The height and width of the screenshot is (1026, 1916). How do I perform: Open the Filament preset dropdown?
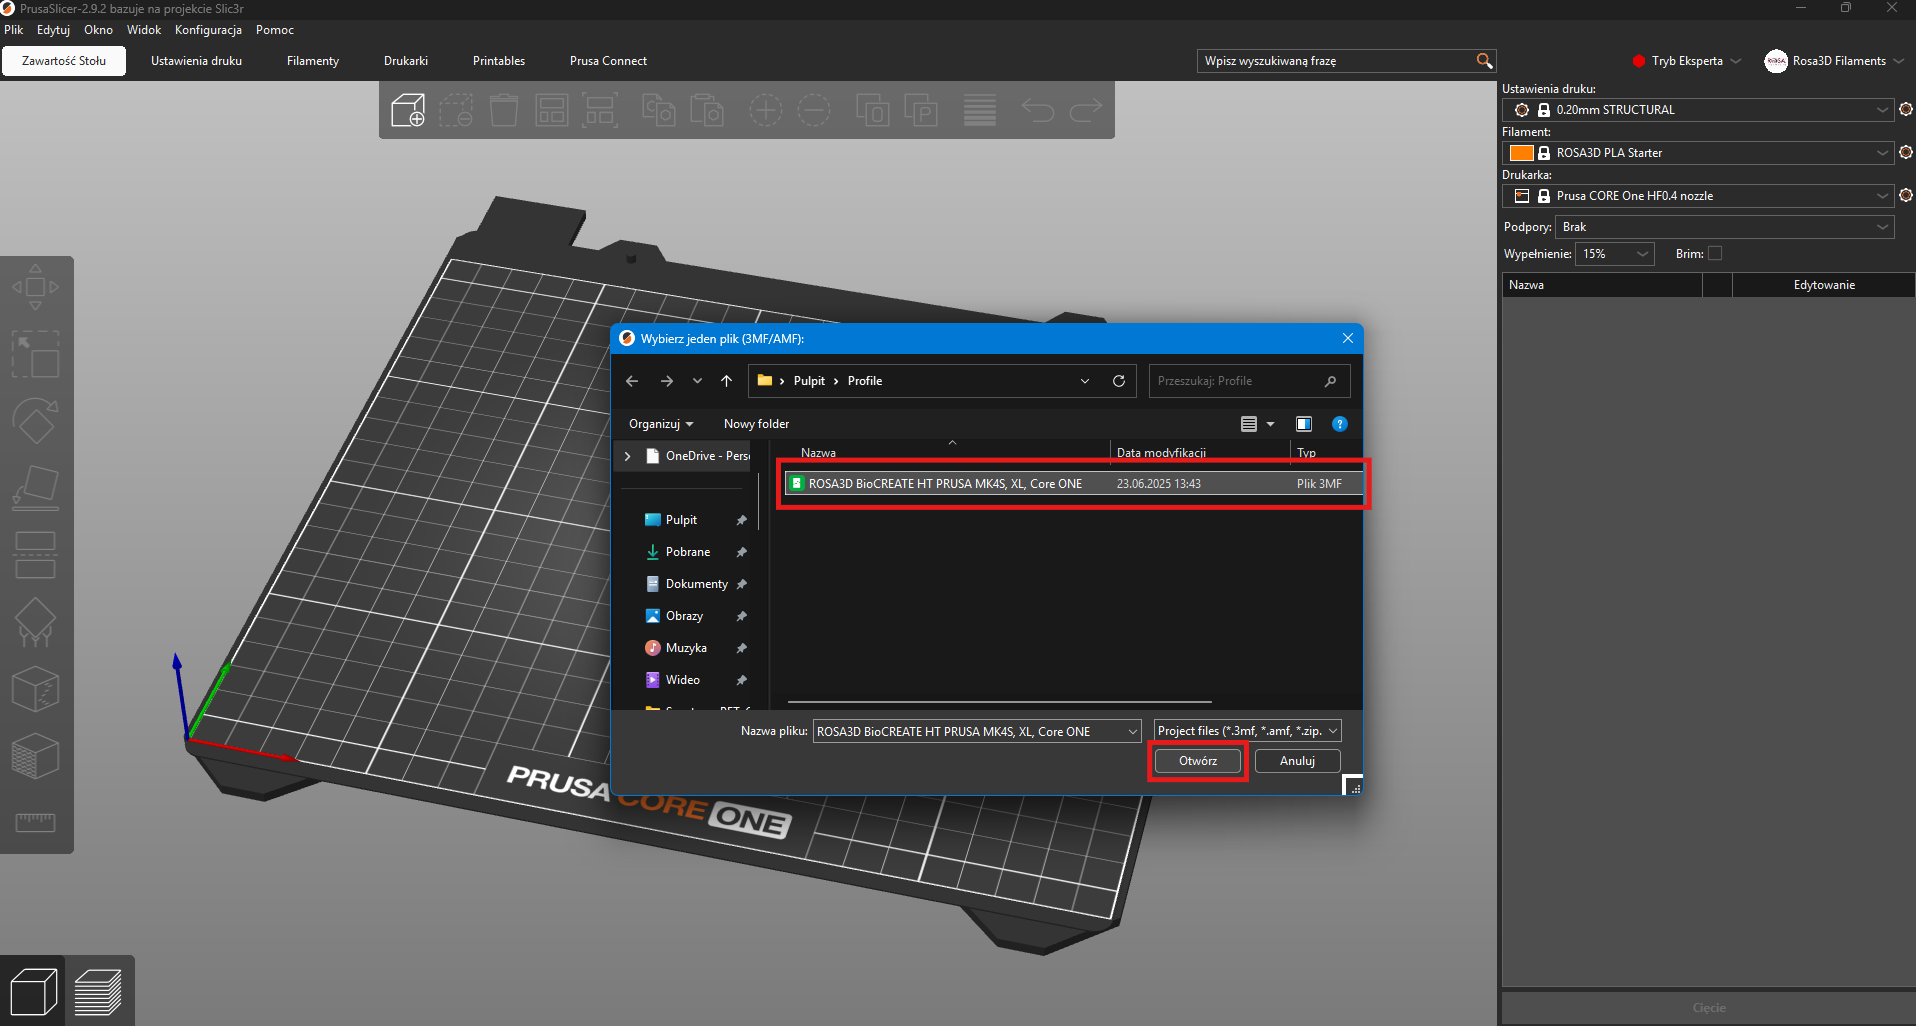tap(1698, 153)
